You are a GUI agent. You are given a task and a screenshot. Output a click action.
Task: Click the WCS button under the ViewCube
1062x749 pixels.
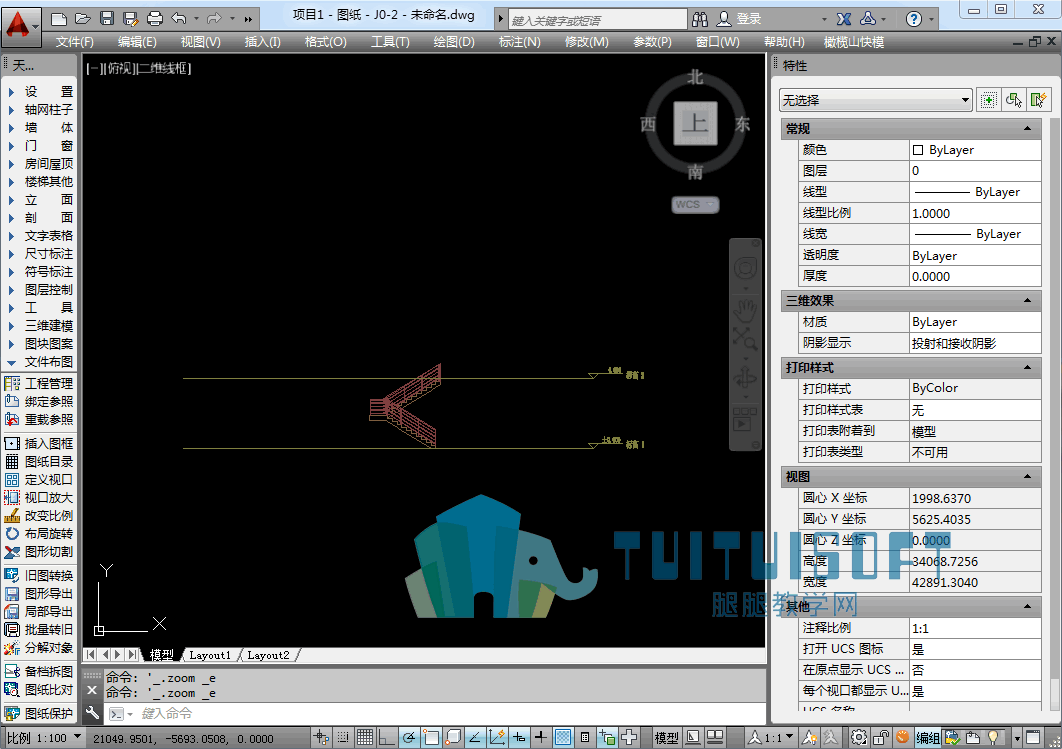click(695, 205)
